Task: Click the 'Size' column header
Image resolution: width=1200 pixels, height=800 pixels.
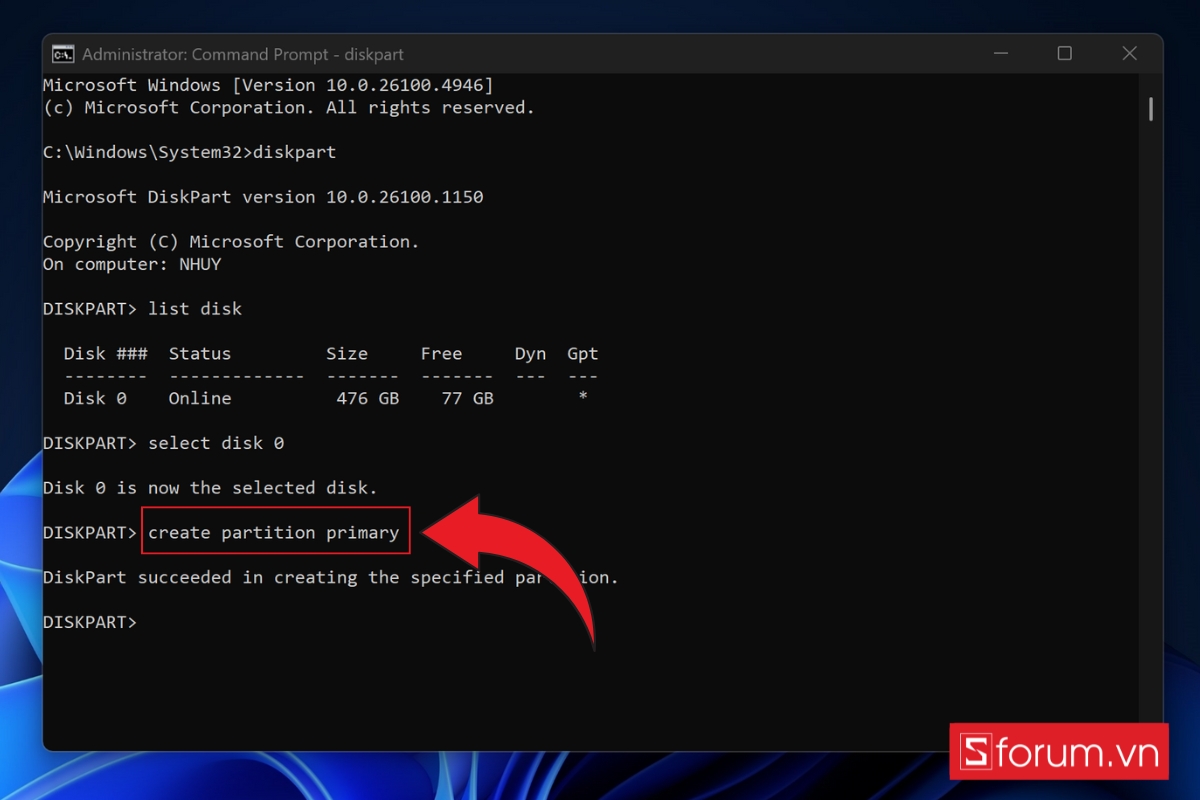Action: pos(347,353)
